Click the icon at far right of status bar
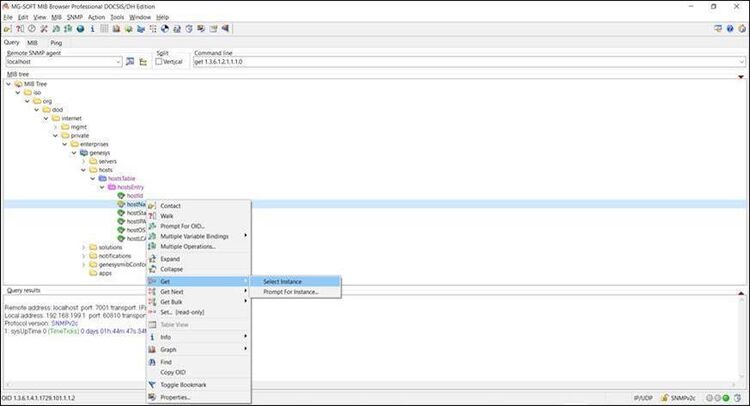 [738, 398]
